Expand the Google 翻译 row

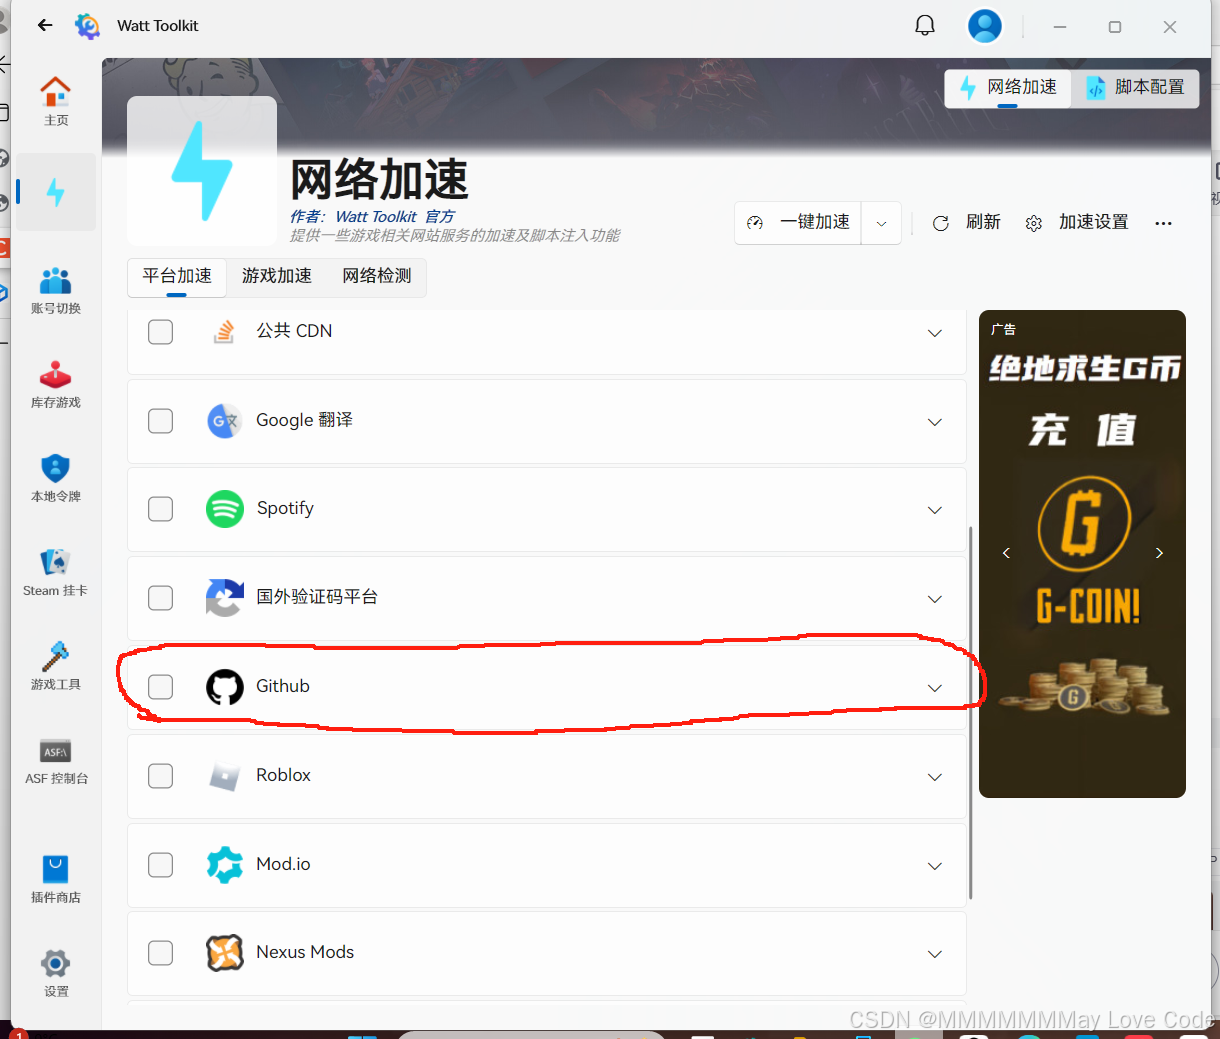(x=935, y=422)
